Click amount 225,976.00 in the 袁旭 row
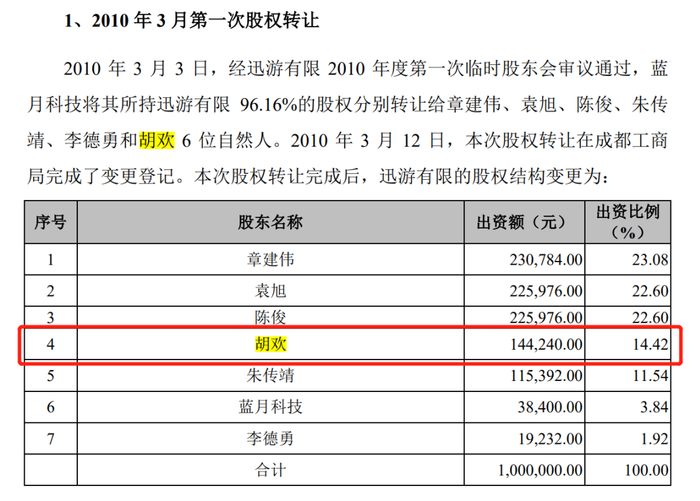The width and height of the screenshot is (700, 501). (546, 291)
